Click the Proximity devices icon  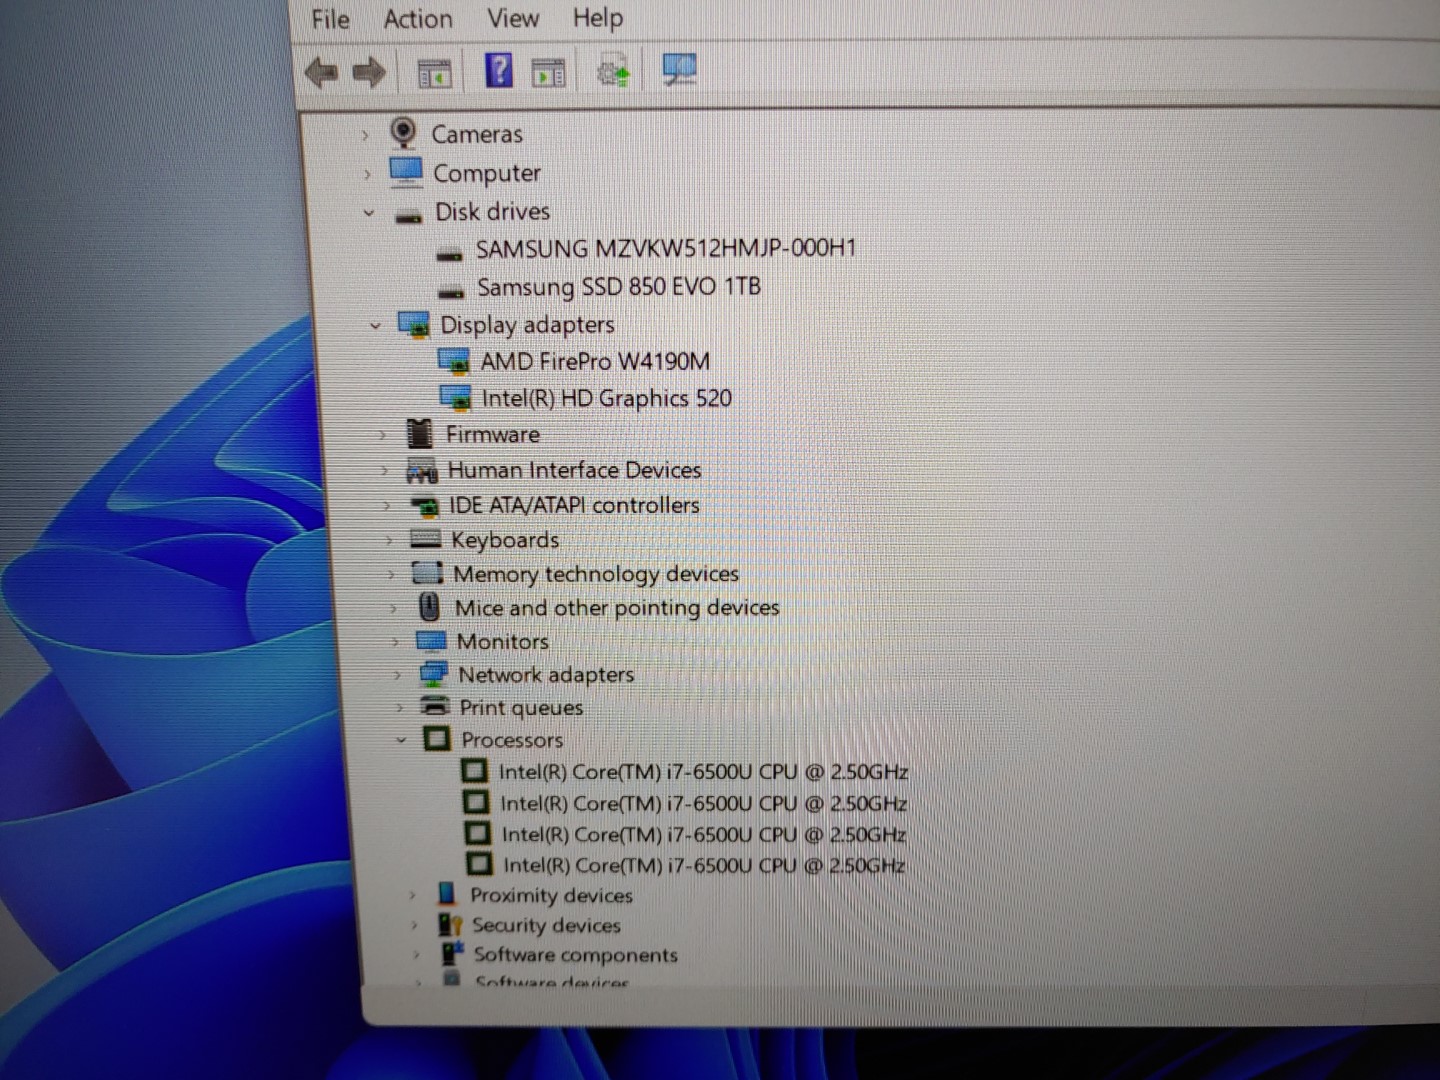(447, 894)
